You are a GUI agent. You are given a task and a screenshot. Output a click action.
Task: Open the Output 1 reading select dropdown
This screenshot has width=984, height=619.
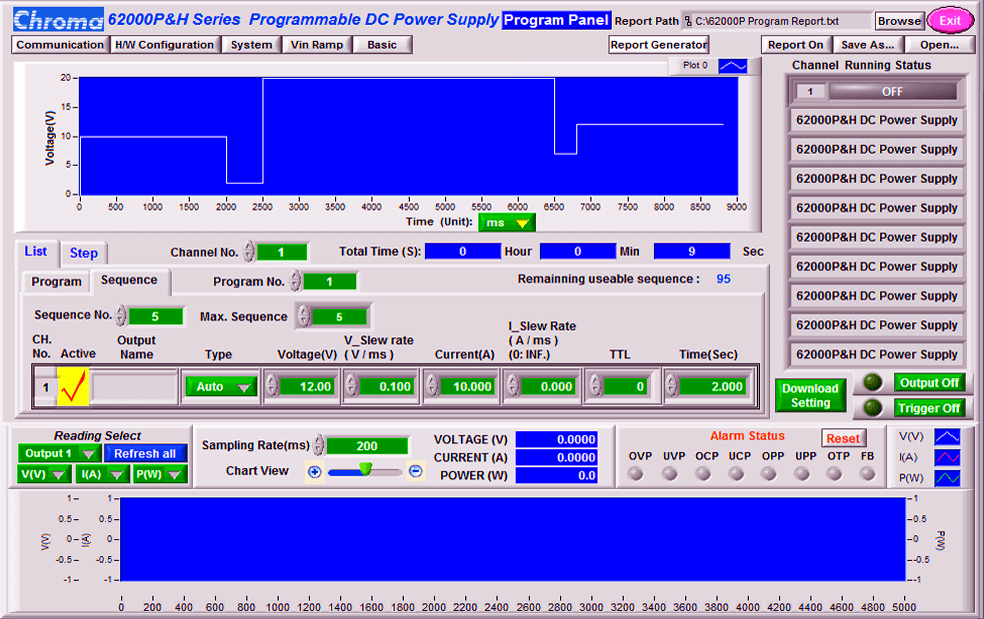point(59,453)
